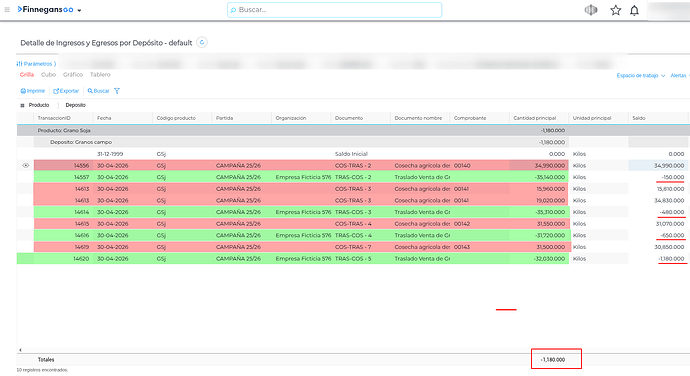This screenshot has width=690, height=376.
Task: Select transaction ID 14614 cell
Action: (x=63, y=212)
